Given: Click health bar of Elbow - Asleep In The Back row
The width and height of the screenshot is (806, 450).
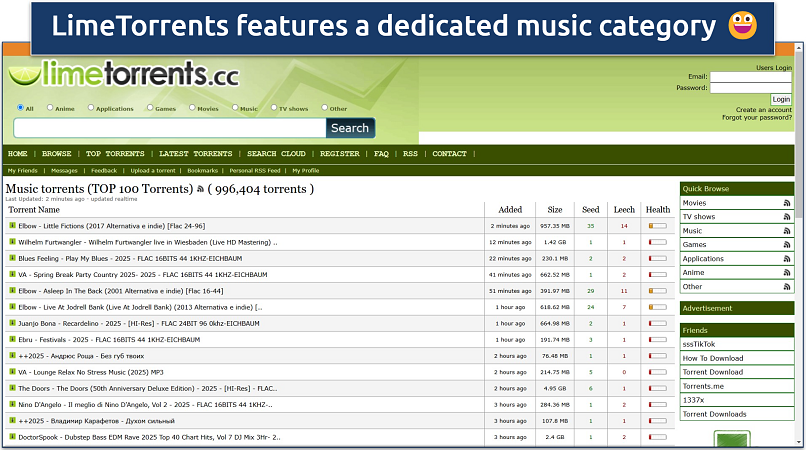Looking at the screenshot, I should tap(657, 291).
